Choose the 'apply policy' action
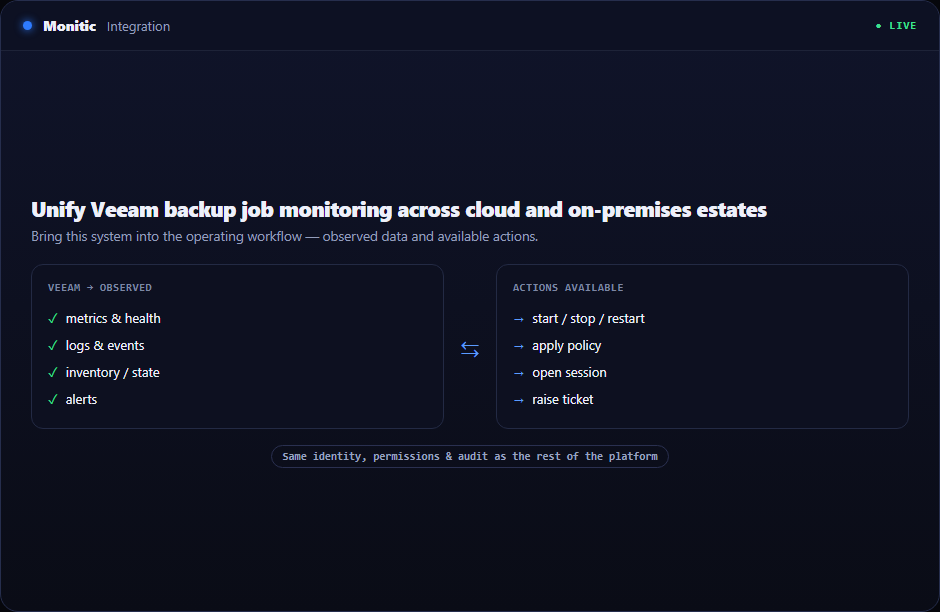The height and width of the screenshot is (612, 940). tap(567, 345)
